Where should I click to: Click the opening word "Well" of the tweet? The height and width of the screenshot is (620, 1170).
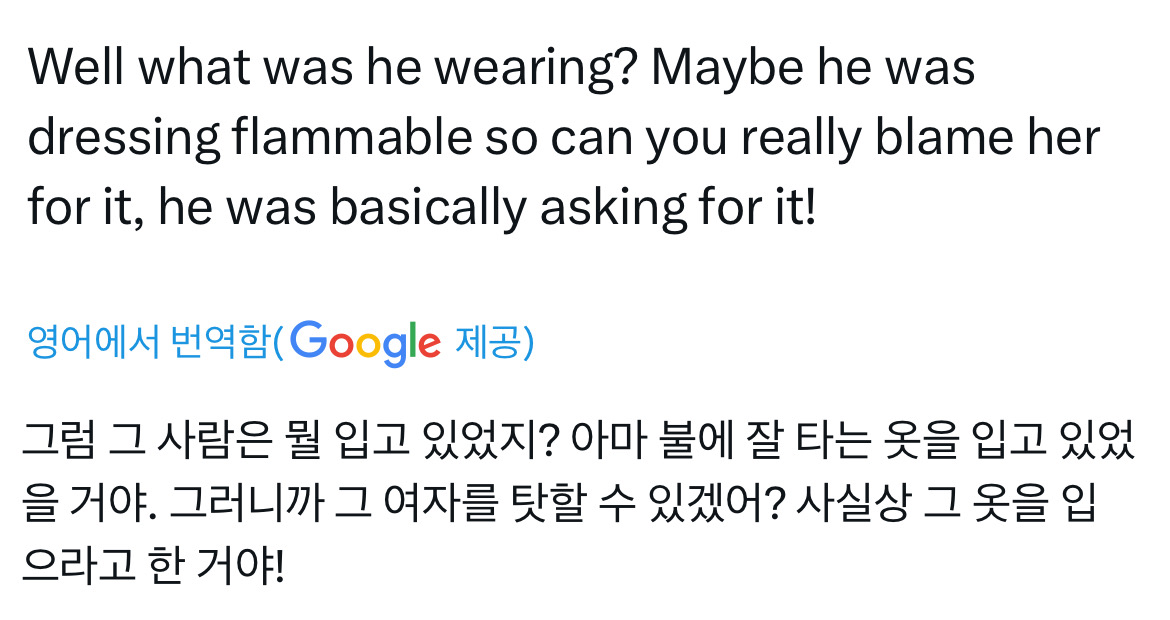pyautogui.click(x=79, y=67)
